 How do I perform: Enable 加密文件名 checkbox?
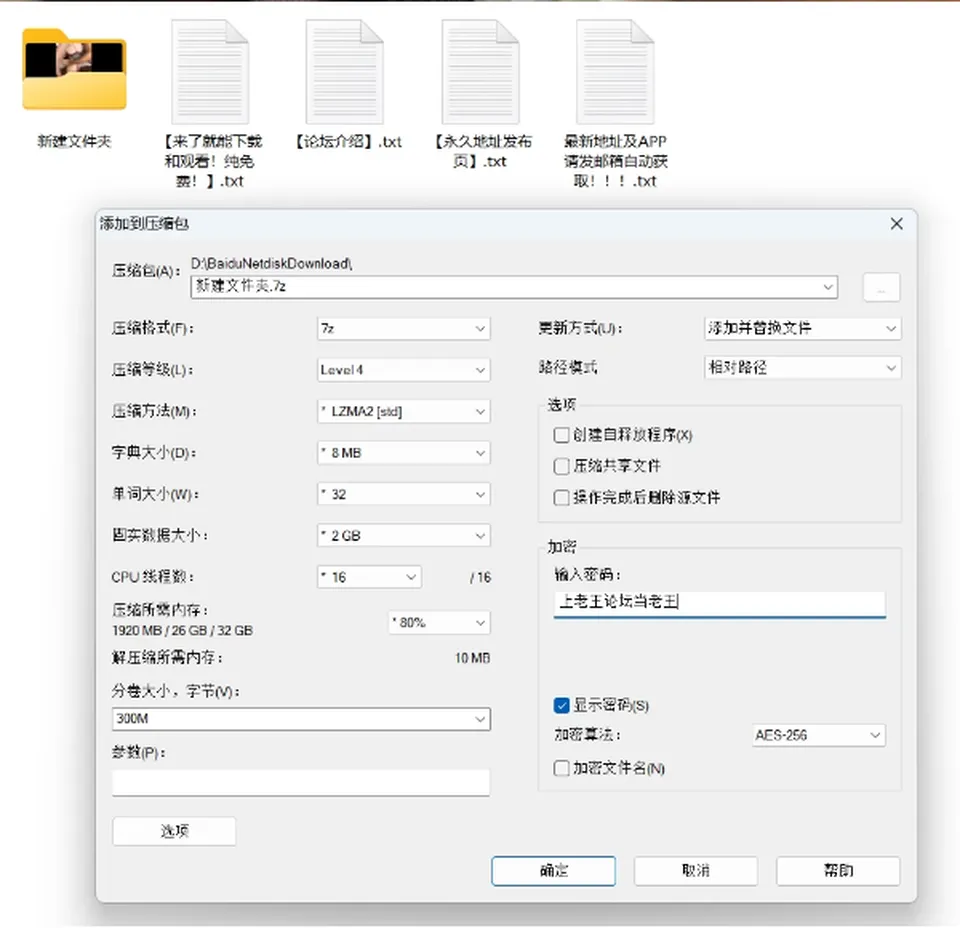561,768
